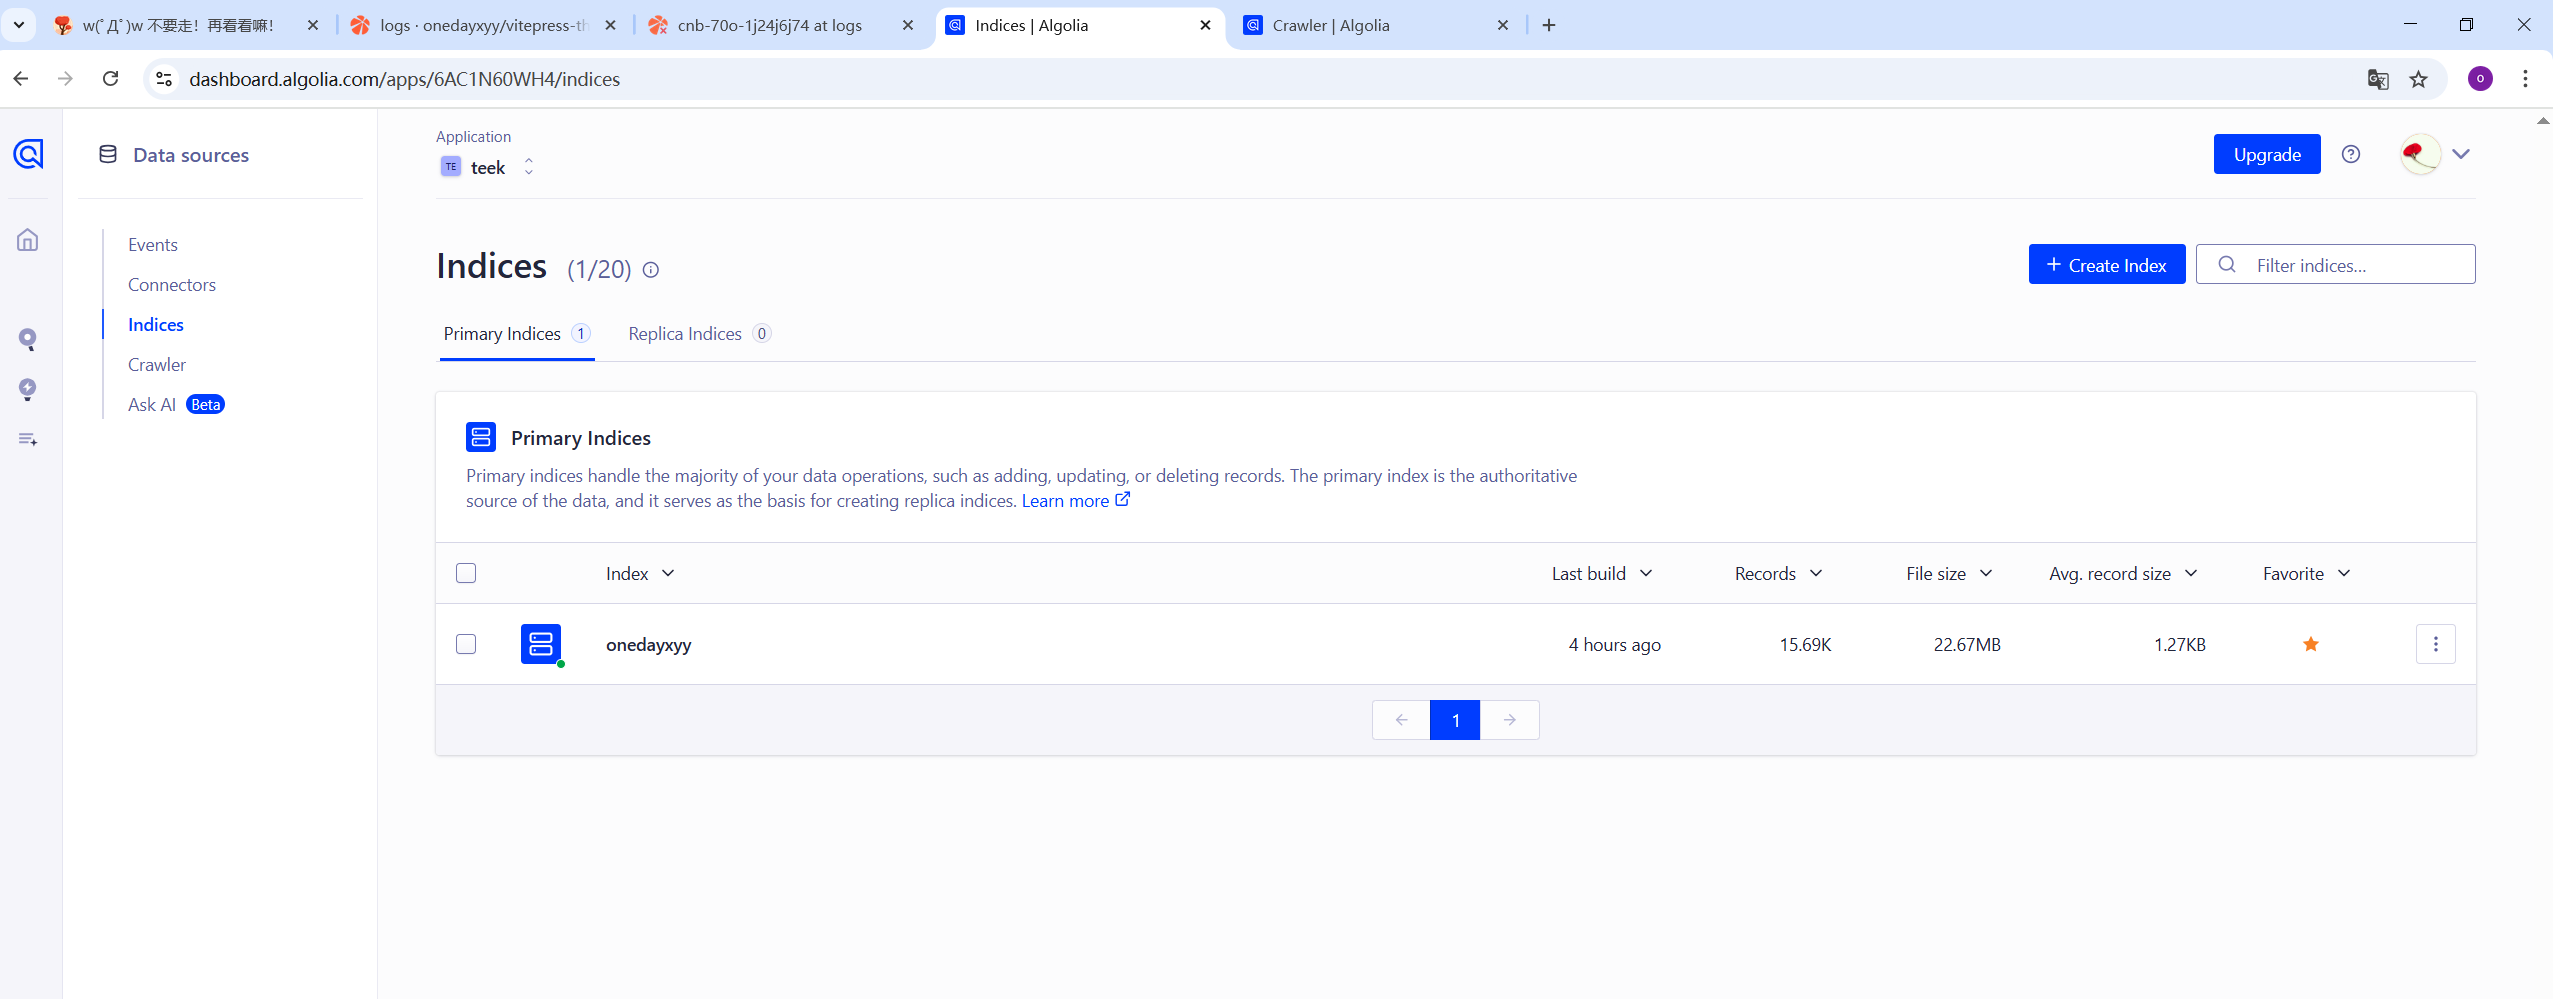2553x999 pixels.
Task: Click the Primary Indices section icon
Action: pyautogui.click(x=481, y=437)
